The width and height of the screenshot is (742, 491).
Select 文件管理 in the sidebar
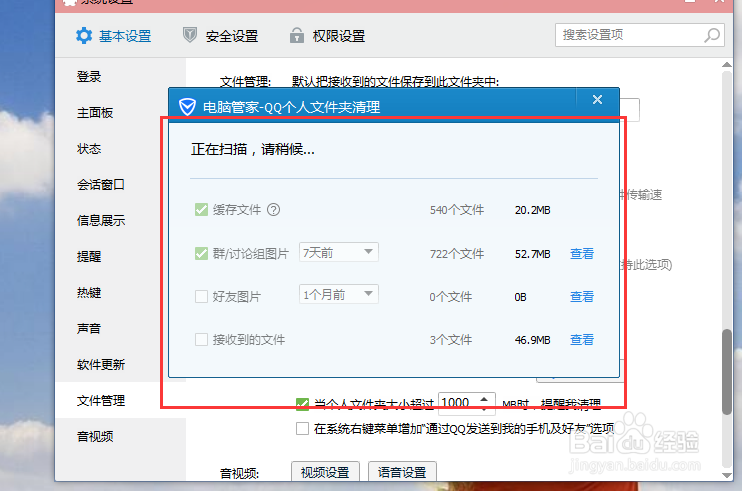(x=101, y=400)
